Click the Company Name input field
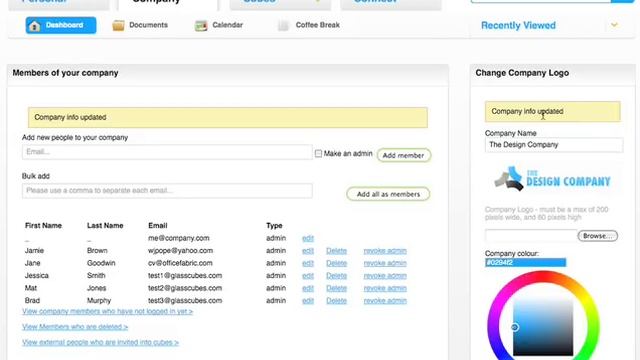This screenshot has height=360, width=640. pos(554,145)
